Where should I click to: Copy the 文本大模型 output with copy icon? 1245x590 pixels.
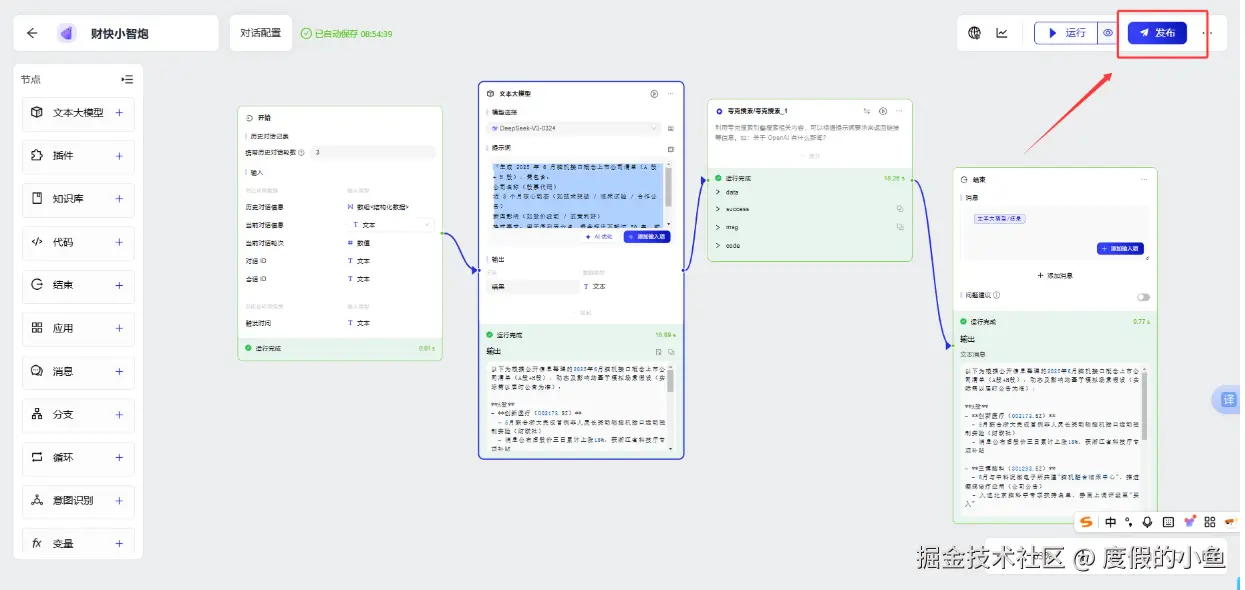coord(671,352)
